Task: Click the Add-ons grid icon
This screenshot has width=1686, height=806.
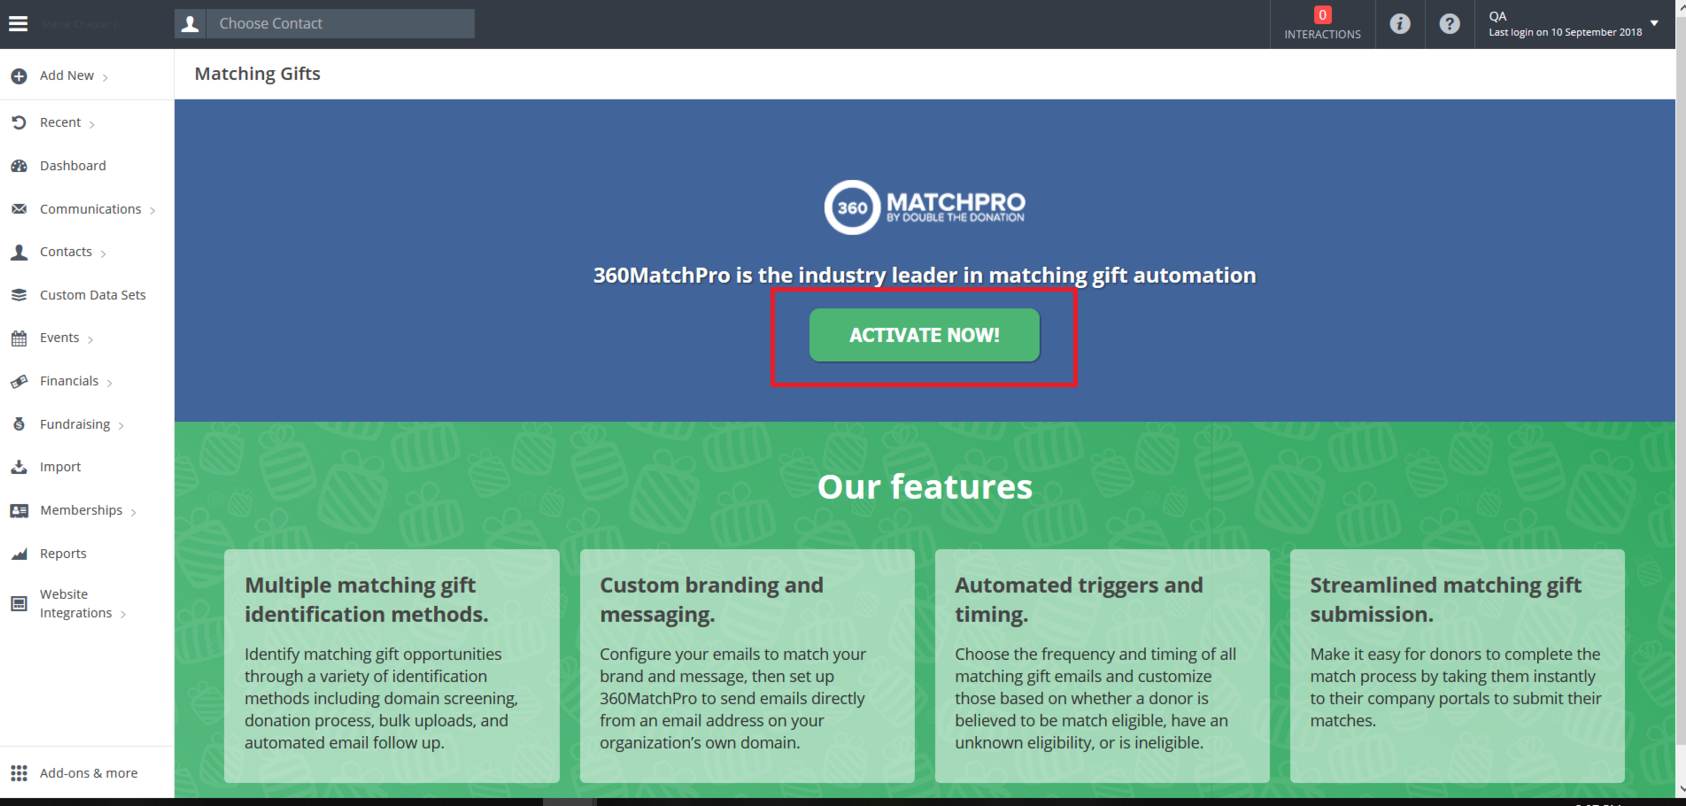Action: click(19, 773)
